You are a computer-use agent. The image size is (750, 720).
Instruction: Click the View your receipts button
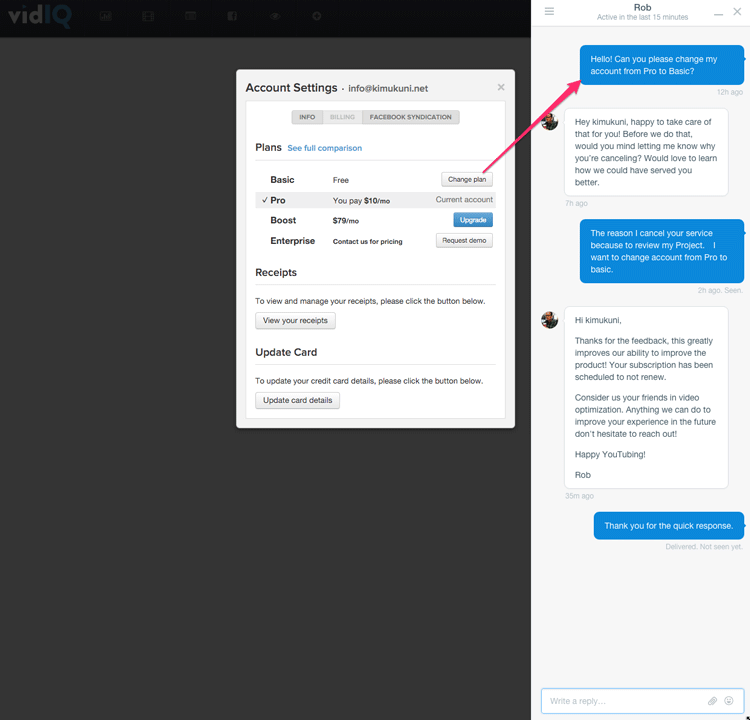click(x=295, y=321)
